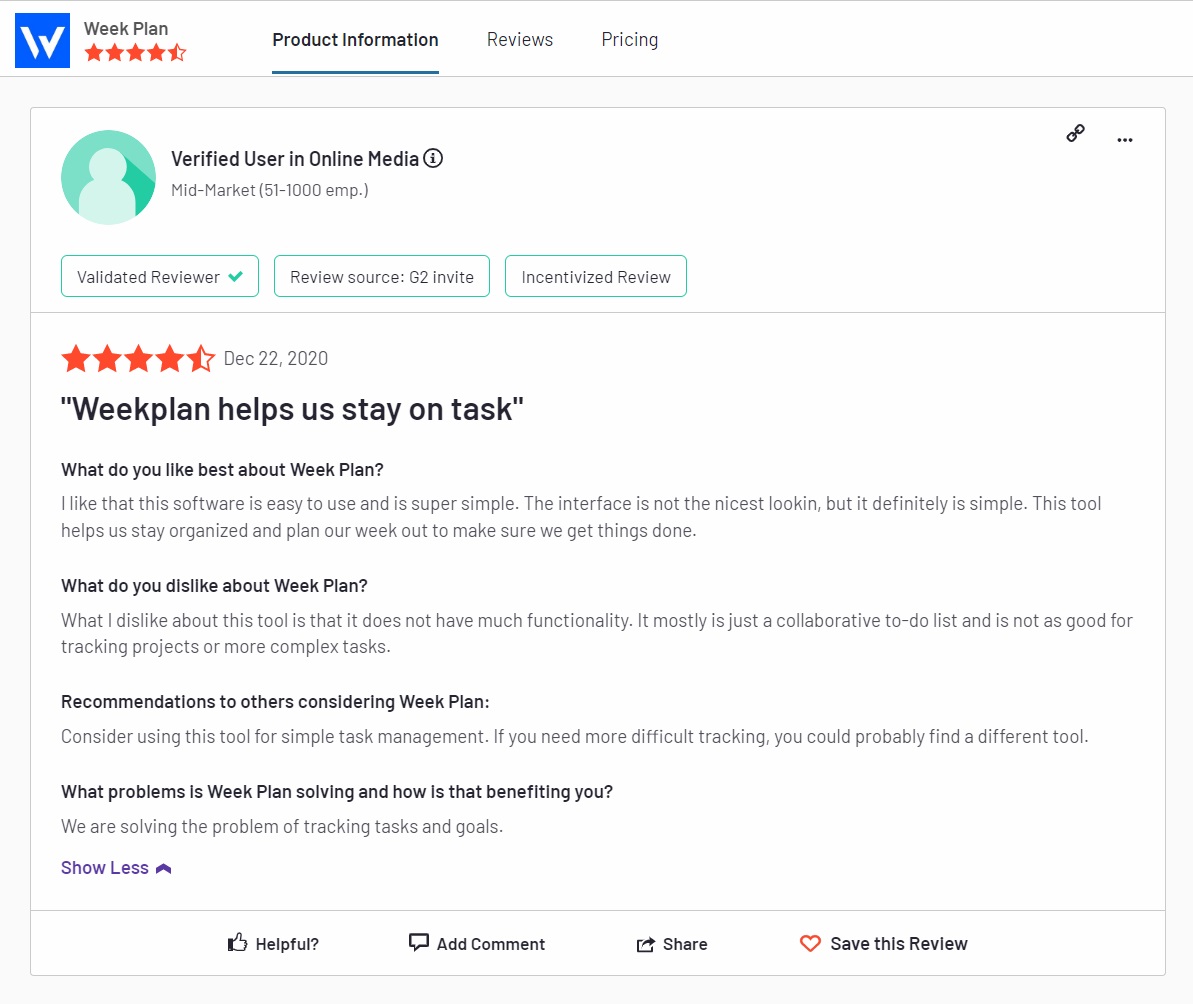Open the three-dot more options menu

[1125, 140]
